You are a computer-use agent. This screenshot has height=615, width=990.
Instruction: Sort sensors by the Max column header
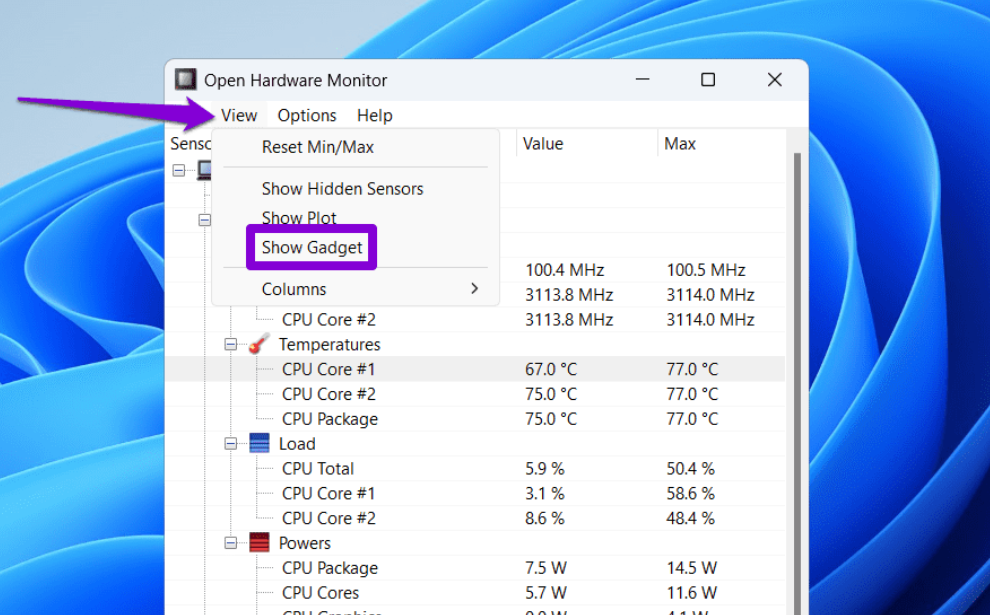[x=679, y=143]
